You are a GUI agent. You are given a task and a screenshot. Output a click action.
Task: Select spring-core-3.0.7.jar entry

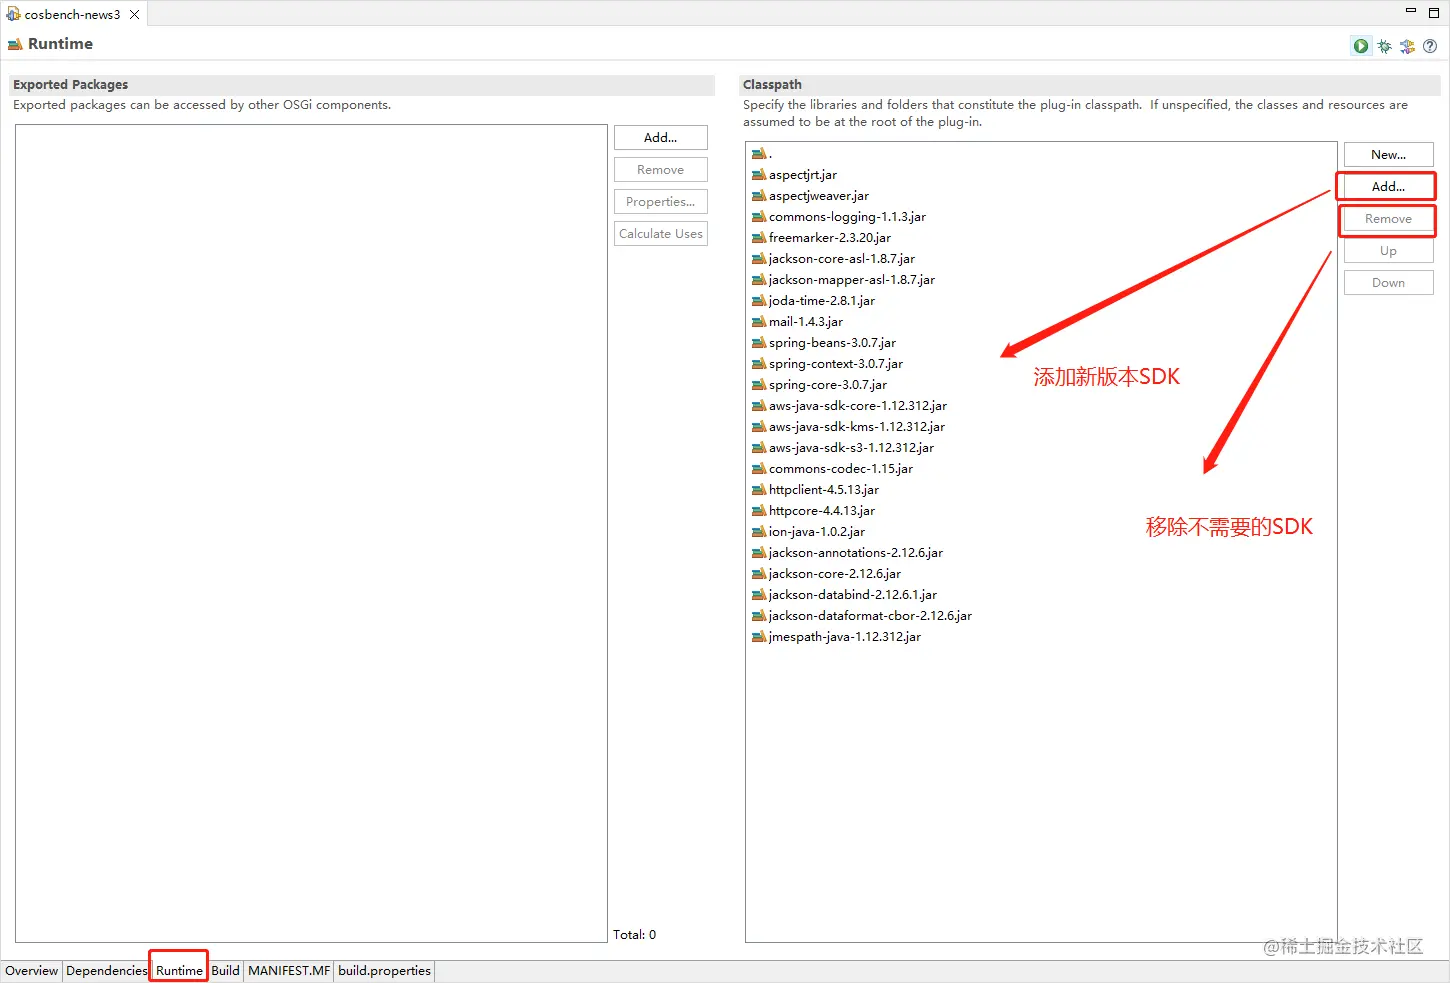click(x=819, y=385)
